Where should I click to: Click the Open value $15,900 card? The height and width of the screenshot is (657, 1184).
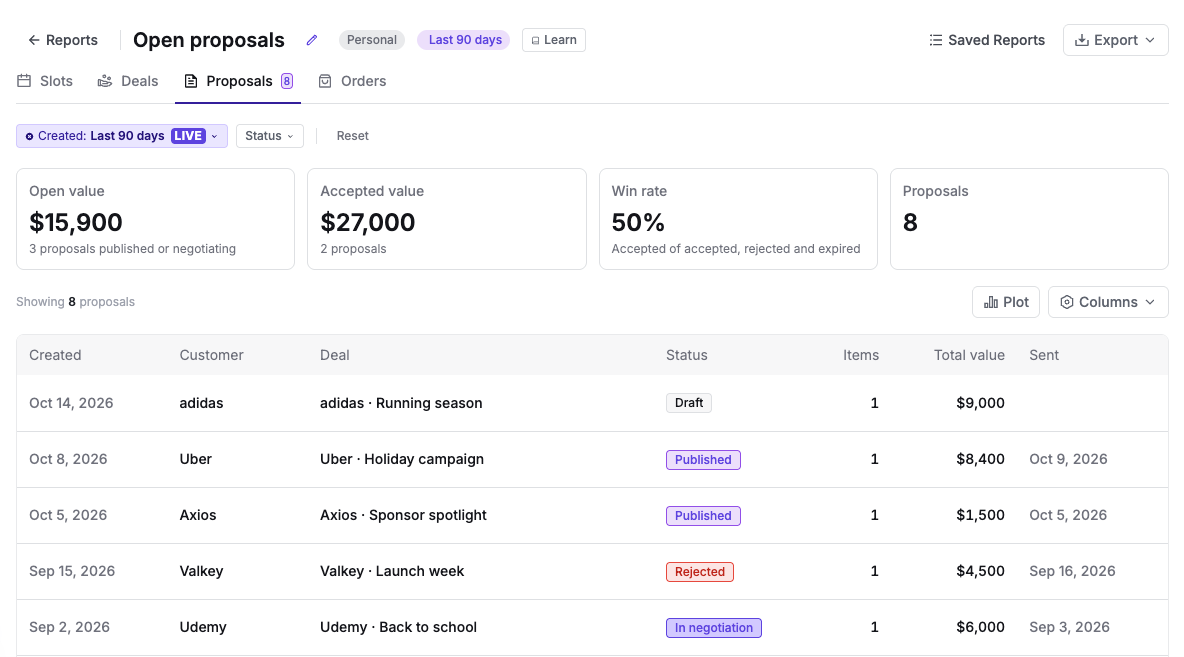tap(156, 219)
